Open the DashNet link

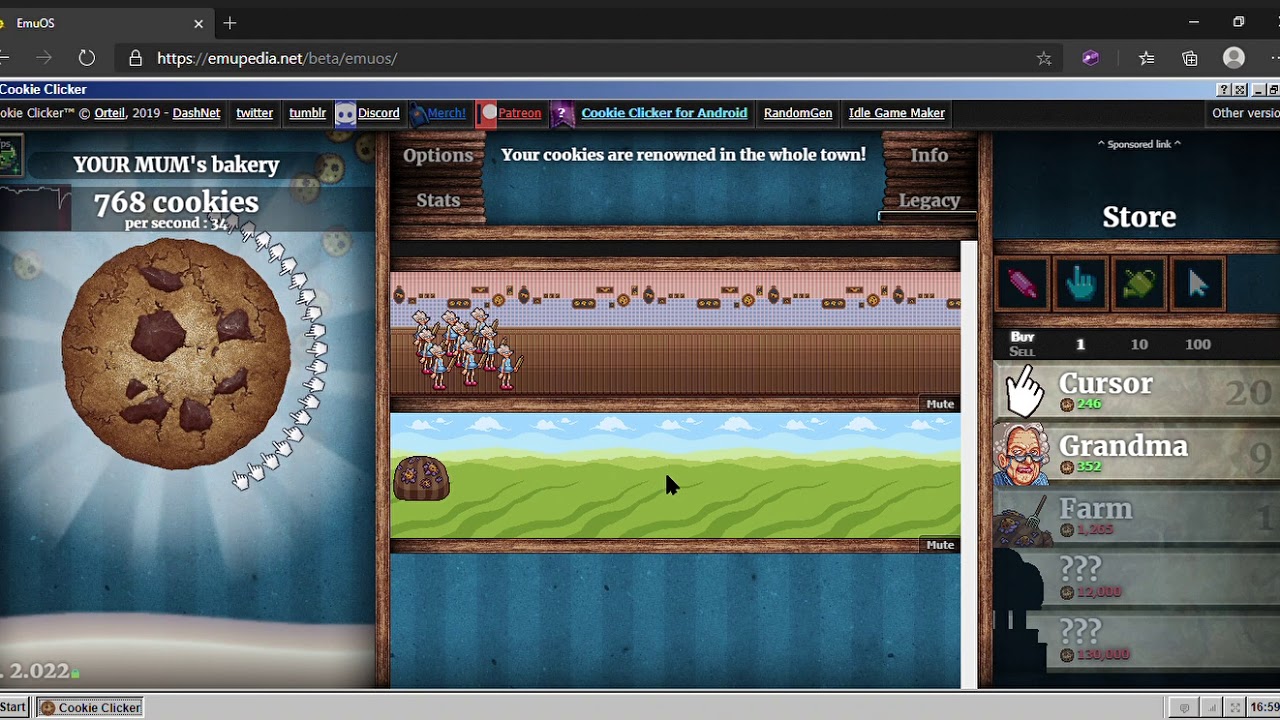coord(196,113)
